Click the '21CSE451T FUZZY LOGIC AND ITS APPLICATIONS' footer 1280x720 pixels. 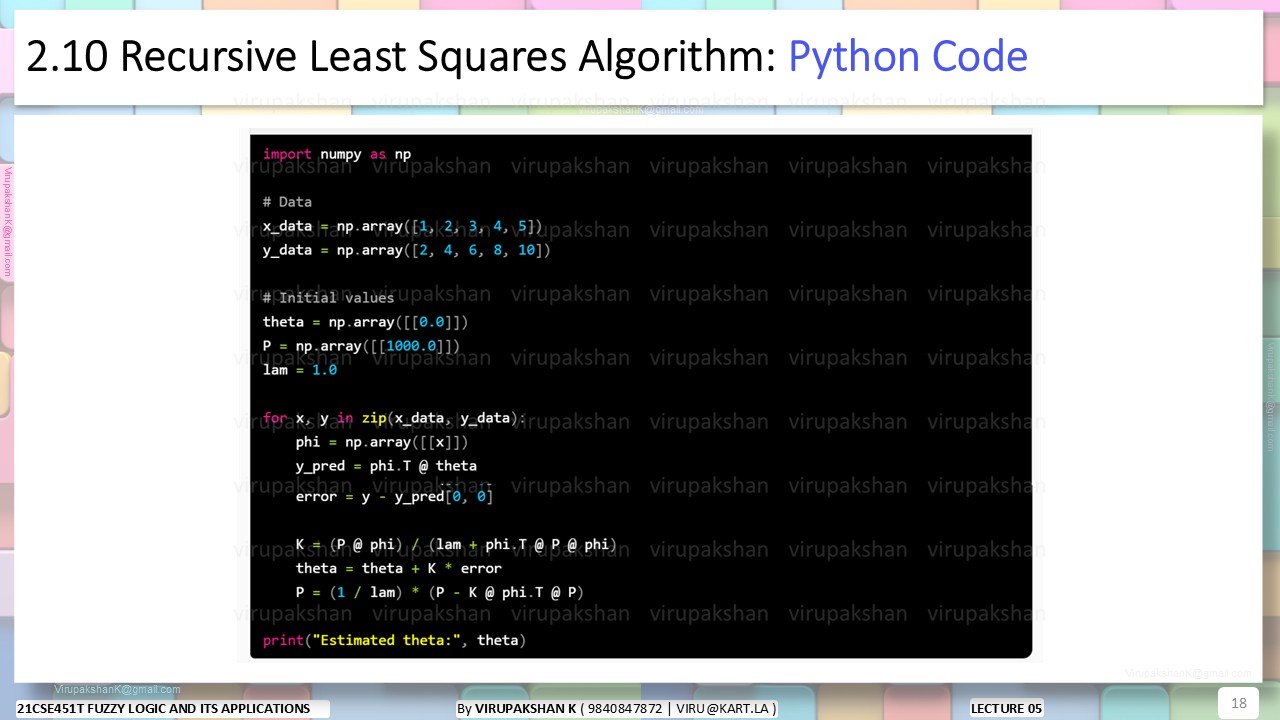coord(165,709)
